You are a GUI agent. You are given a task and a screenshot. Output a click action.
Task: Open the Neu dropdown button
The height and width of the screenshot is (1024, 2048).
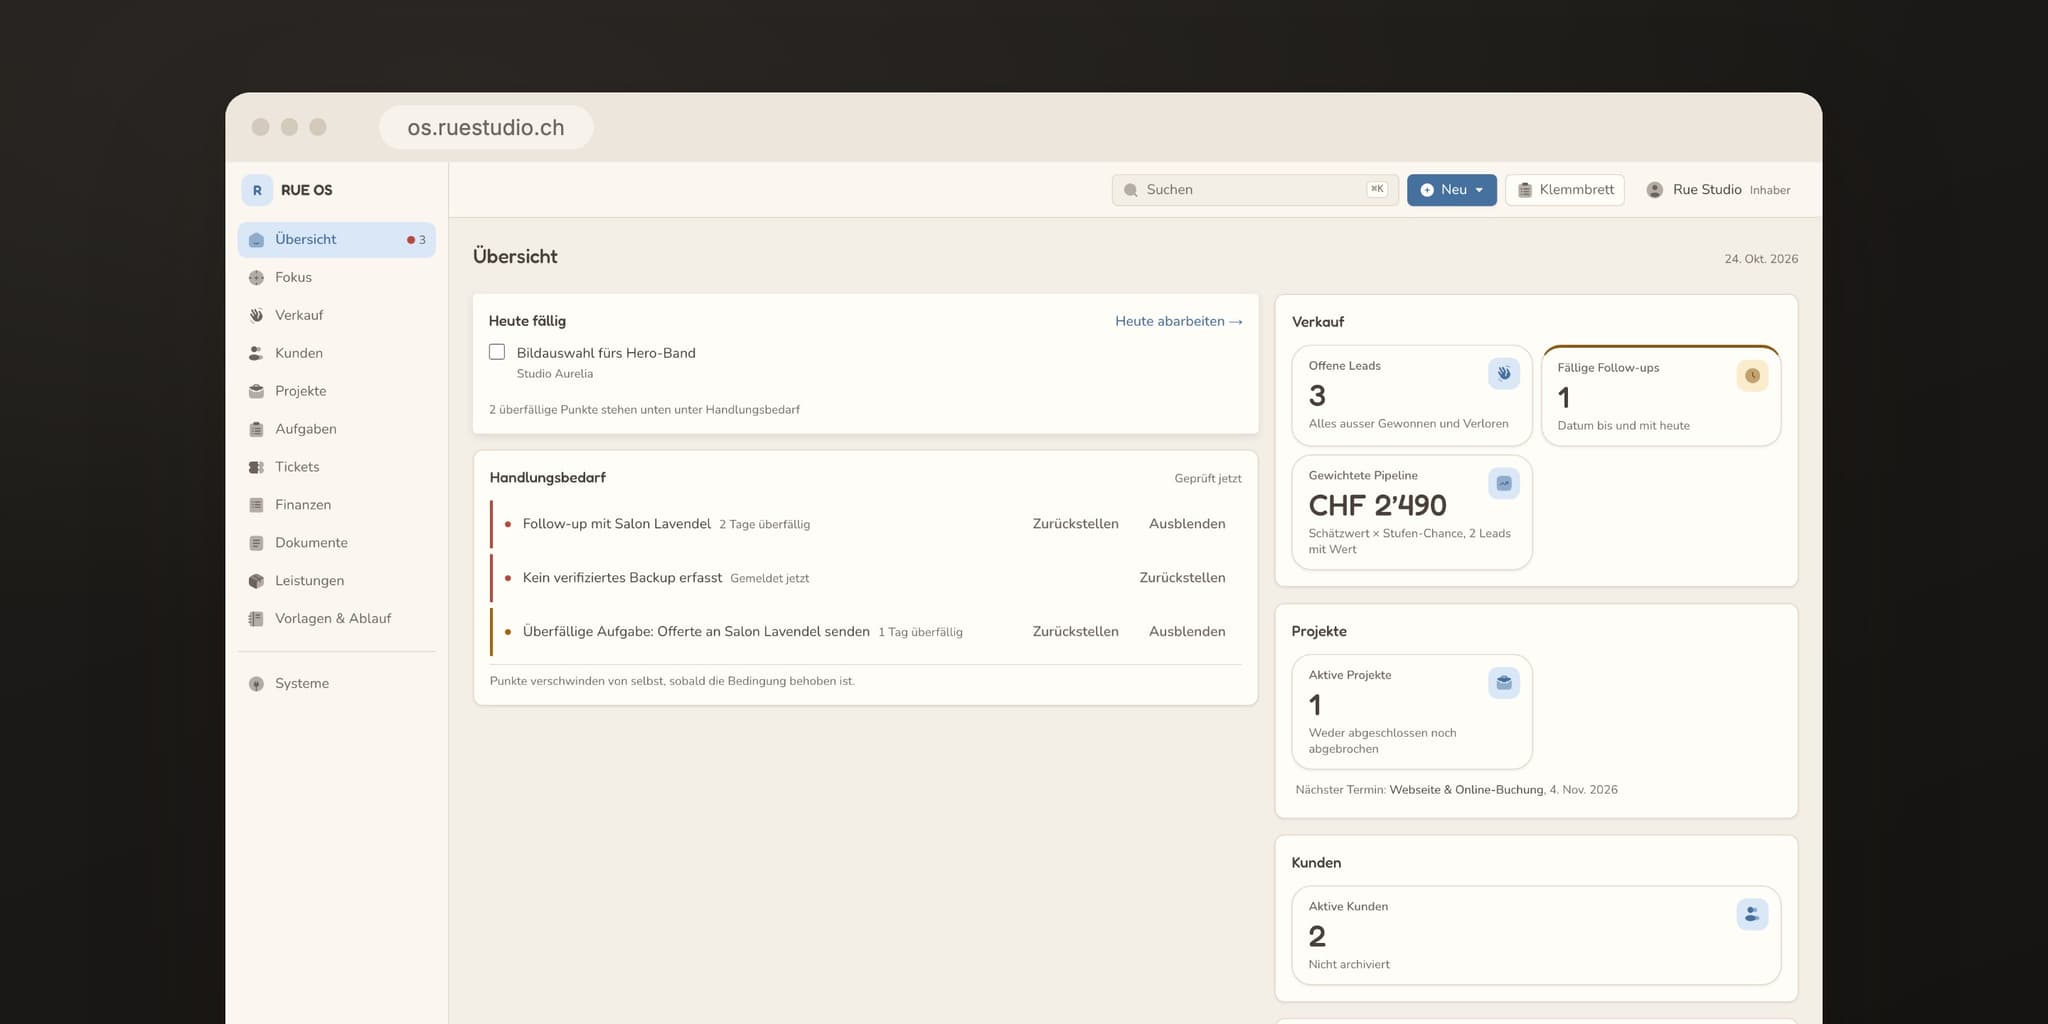coord(1452,190)
